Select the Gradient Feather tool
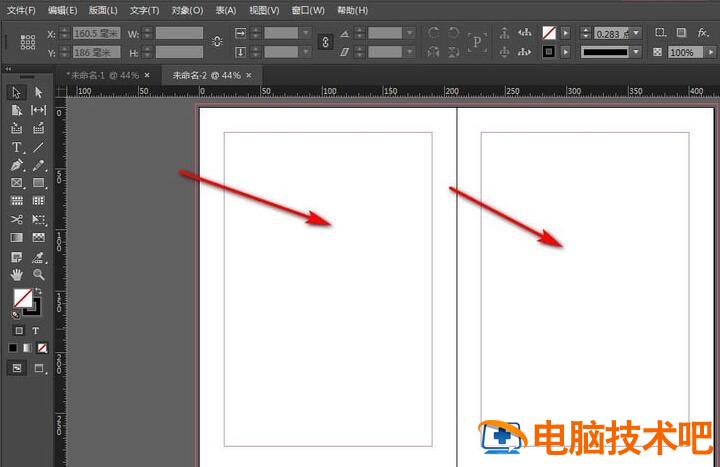Screen dimensions: 720x467 39,237
